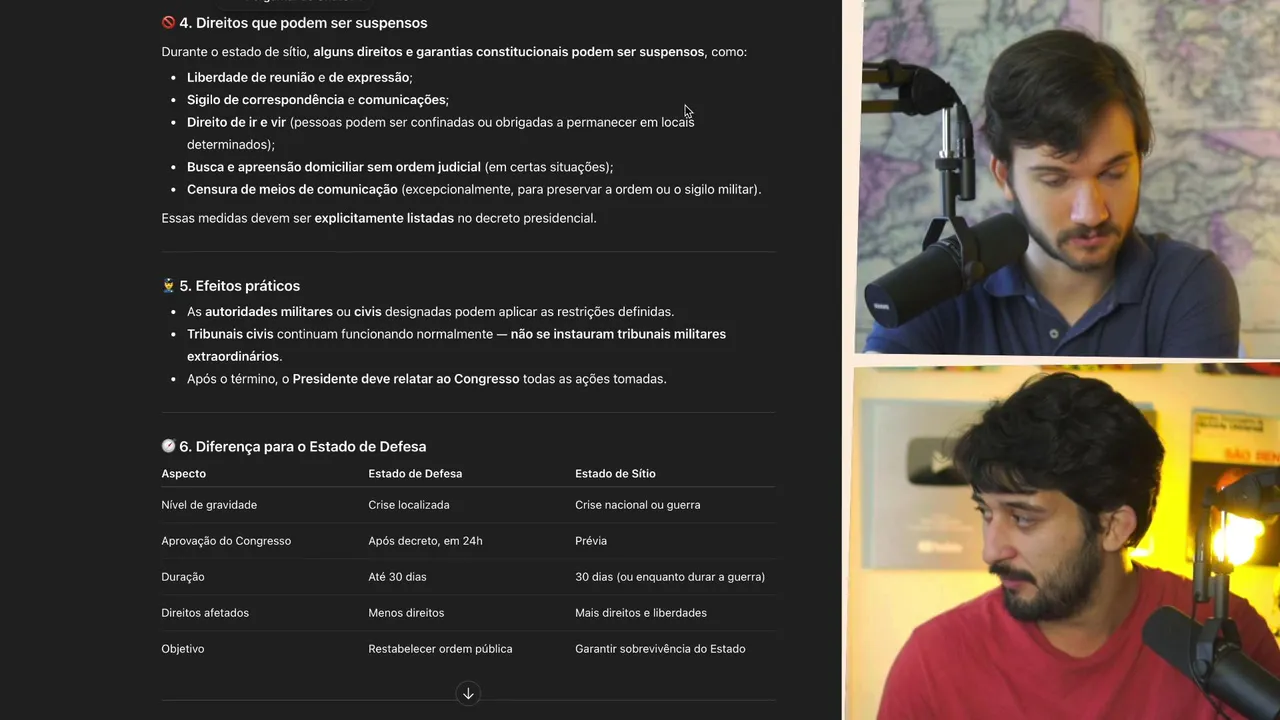Click 'alguns direitos e garantias constitucionais' text
This screenshot has height=720, width=1280.
click(441, 52)
